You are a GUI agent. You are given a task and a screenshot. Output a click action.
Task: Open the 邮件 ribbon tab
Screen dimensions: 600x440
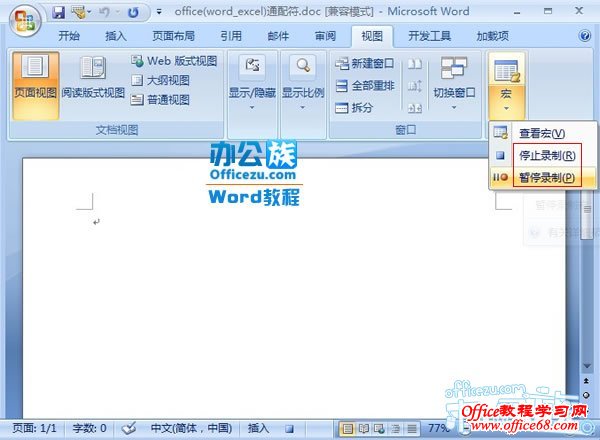tap(278, 36)
